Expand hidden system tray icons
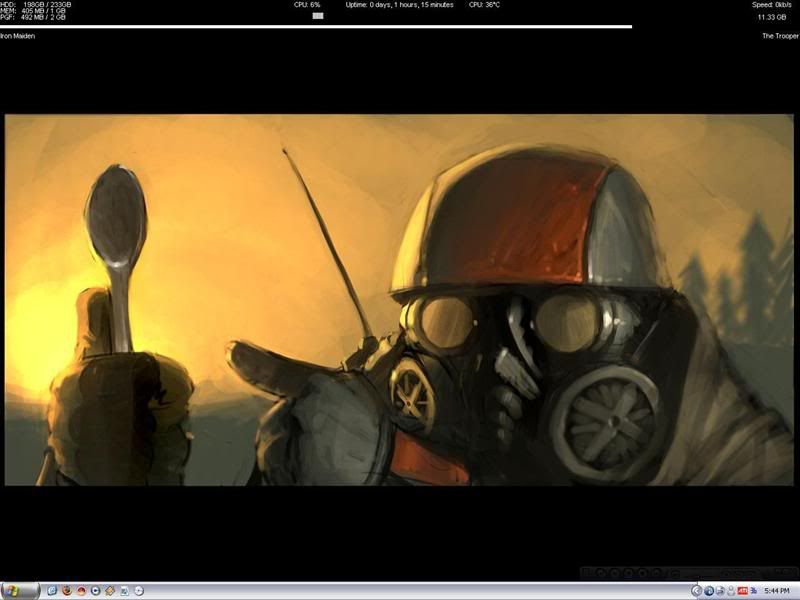 (696, 591)
